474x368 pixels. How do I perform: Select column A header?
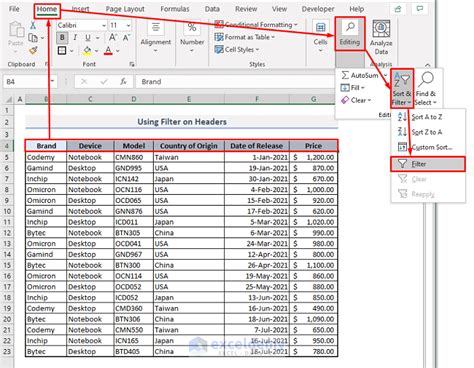click(20, 99)
